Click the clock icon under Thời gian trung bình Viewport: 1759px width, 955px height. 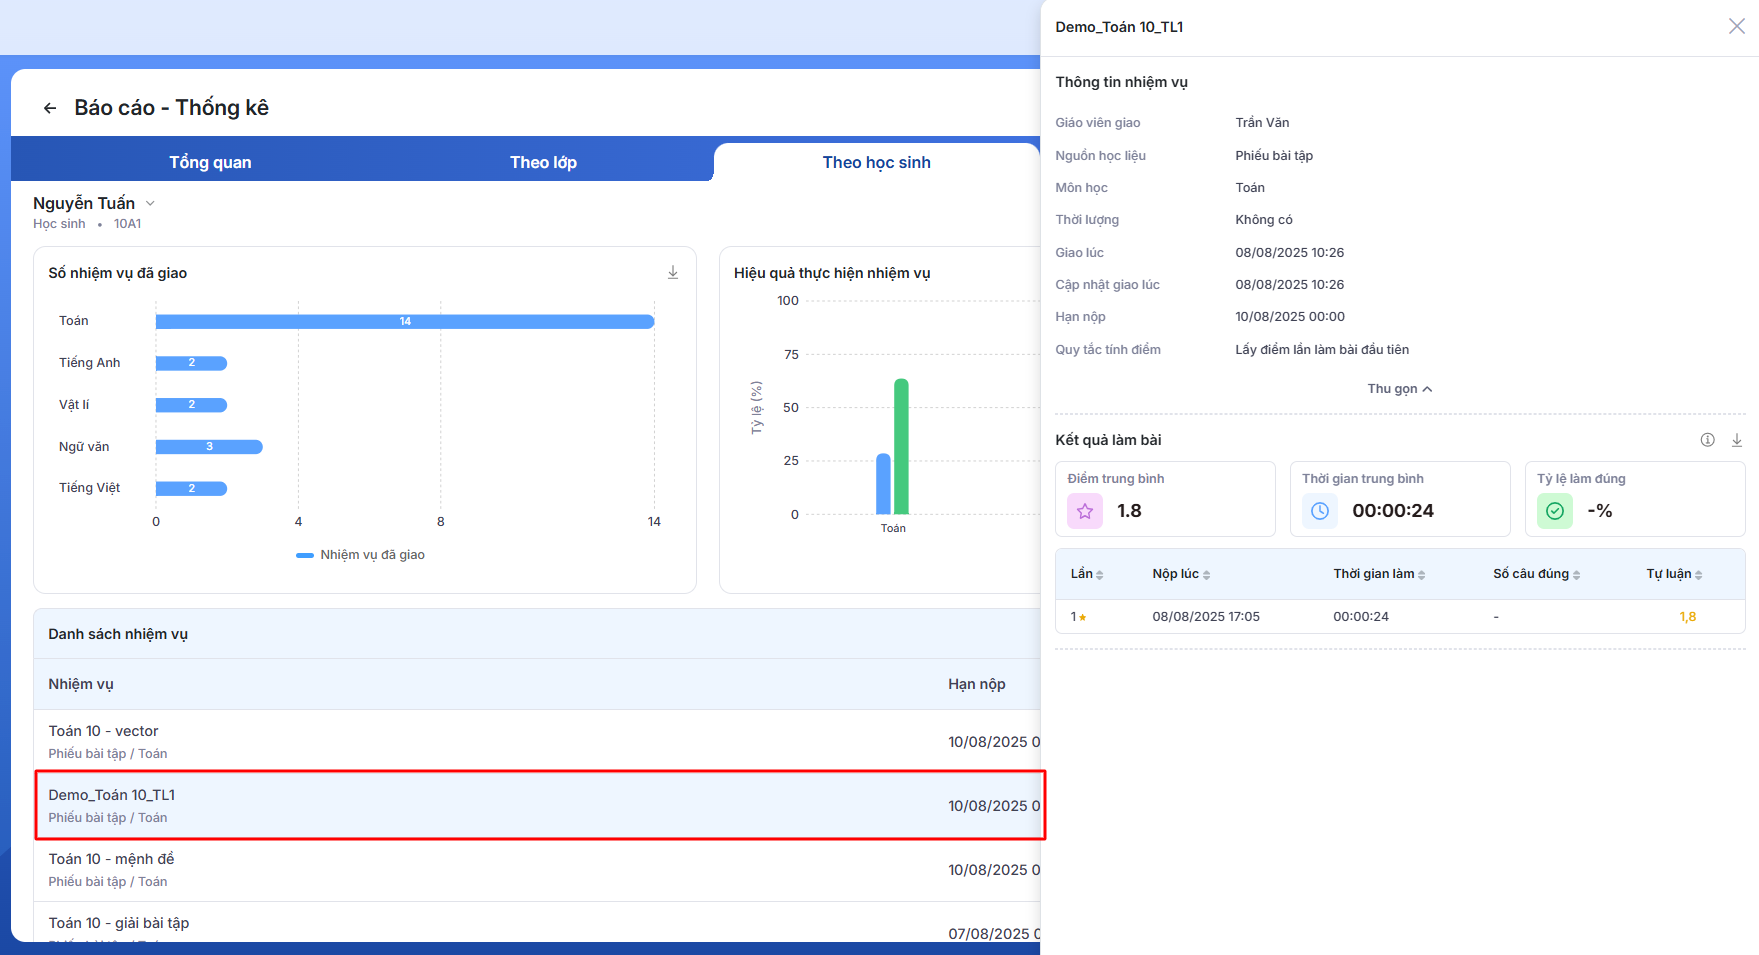pos(1320,511)
